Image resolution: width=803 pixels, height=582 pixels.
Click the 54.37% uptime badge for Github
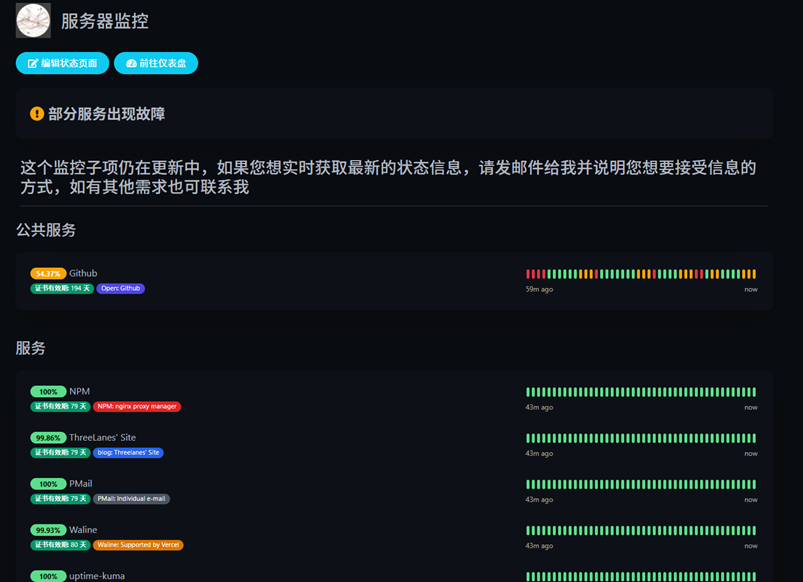[48, 274]
